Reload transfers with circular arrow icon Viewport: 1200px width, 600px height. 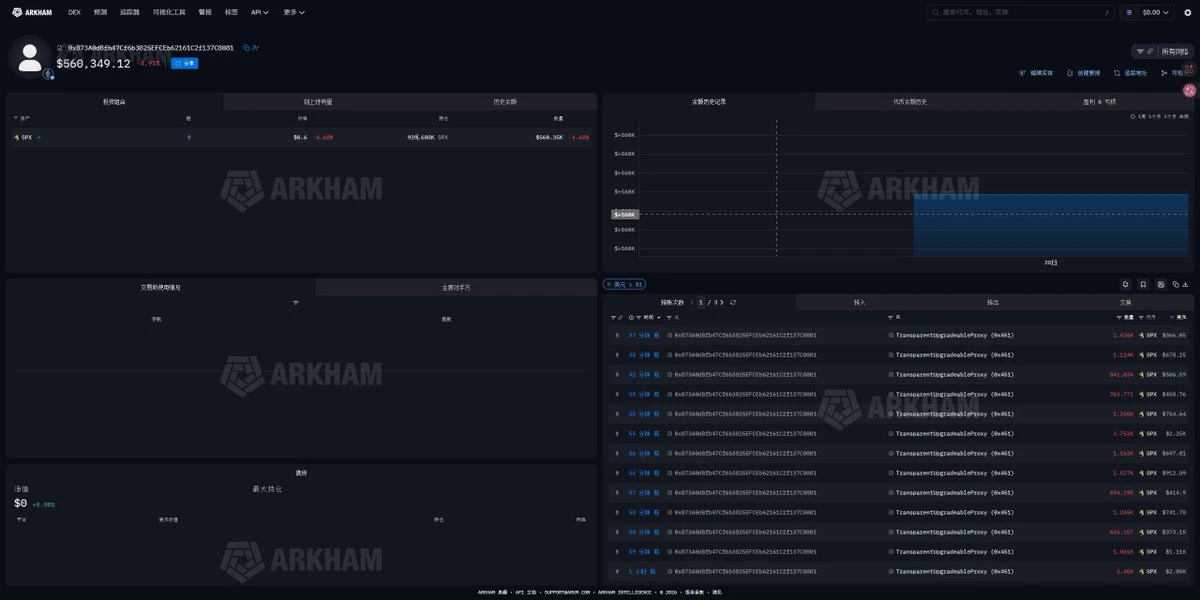click(x=734, y=302)
